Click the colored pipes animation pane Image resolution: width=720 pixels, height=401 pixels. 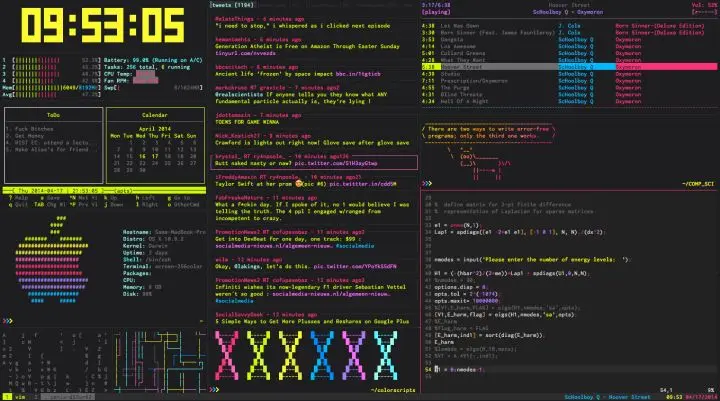(x=159, y=361)
